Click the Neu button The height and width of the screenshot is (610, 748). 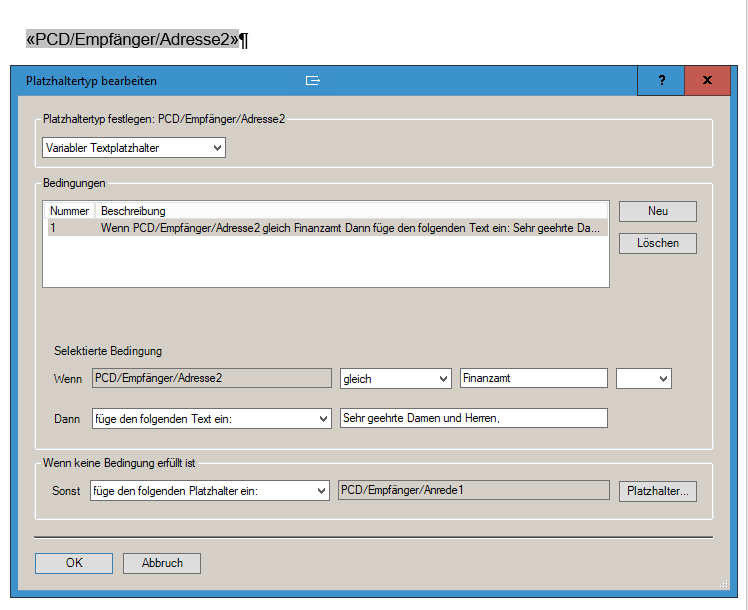(x=657, y=211)
